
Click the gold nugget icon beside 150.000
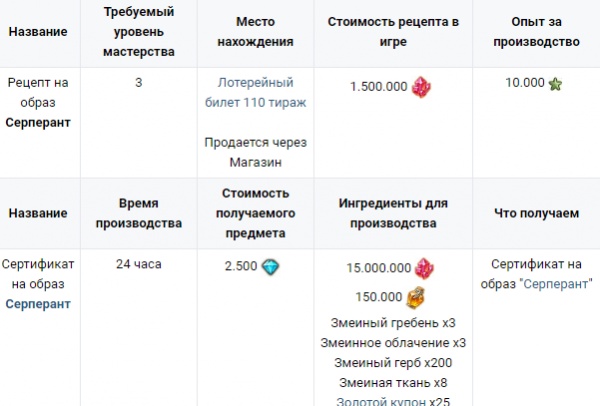point(415,297)
